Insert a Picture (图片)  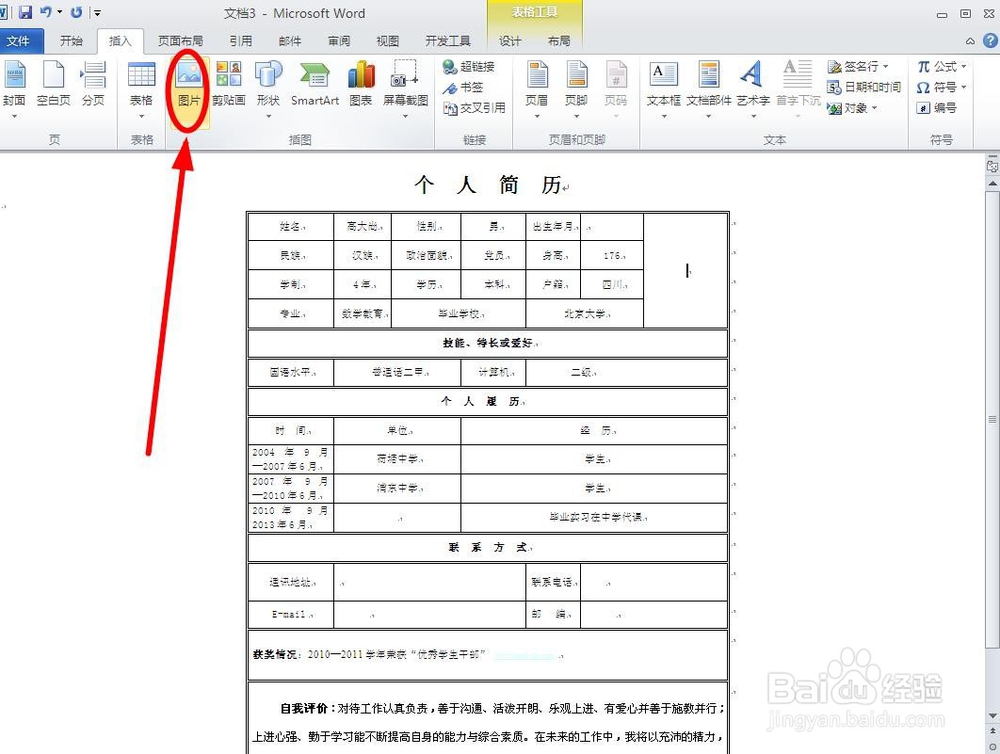187,86
